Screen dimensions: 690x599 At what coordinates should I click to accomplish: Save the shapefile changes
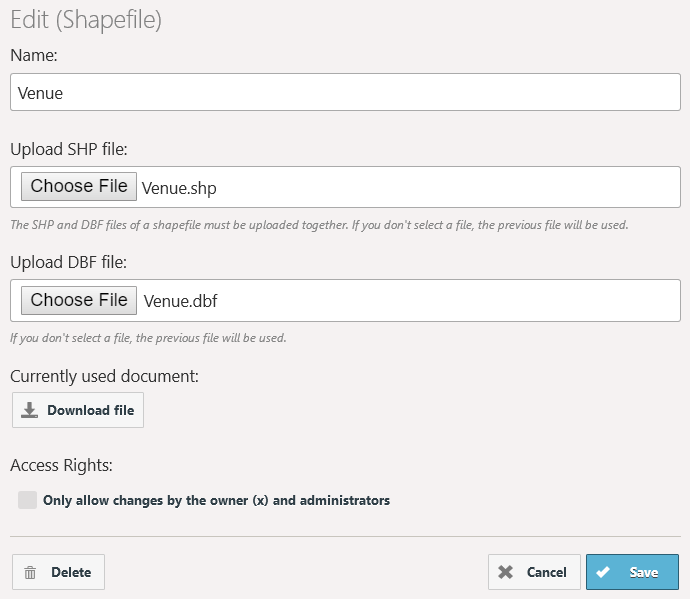click(x=632, y=572)
